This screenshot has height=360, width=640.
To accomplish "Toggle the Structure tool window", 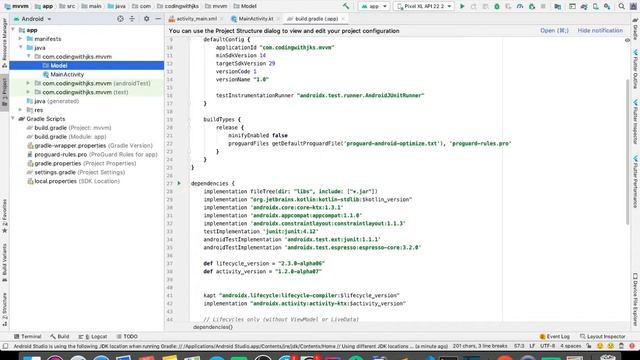I will coord(4,309).
